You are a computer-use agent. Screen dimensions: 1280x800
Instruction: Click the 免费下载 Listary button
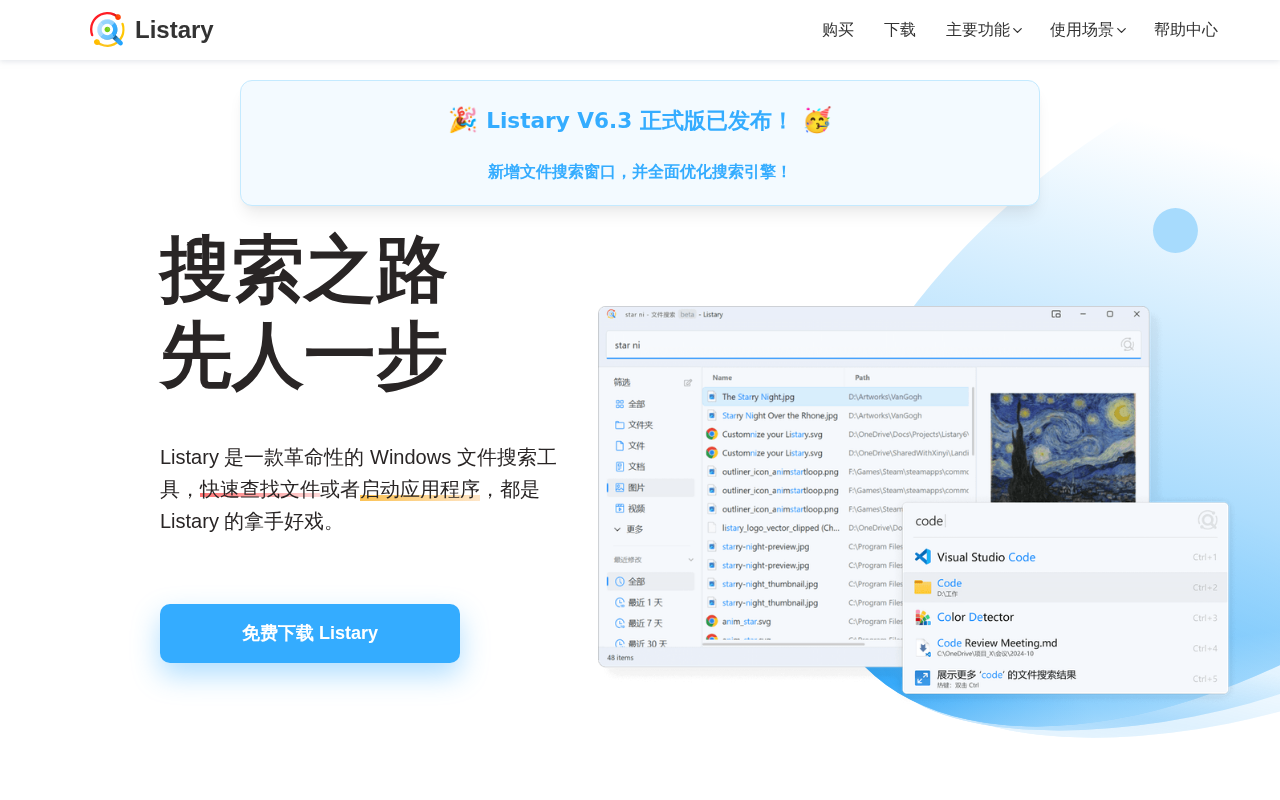point(310,633)
